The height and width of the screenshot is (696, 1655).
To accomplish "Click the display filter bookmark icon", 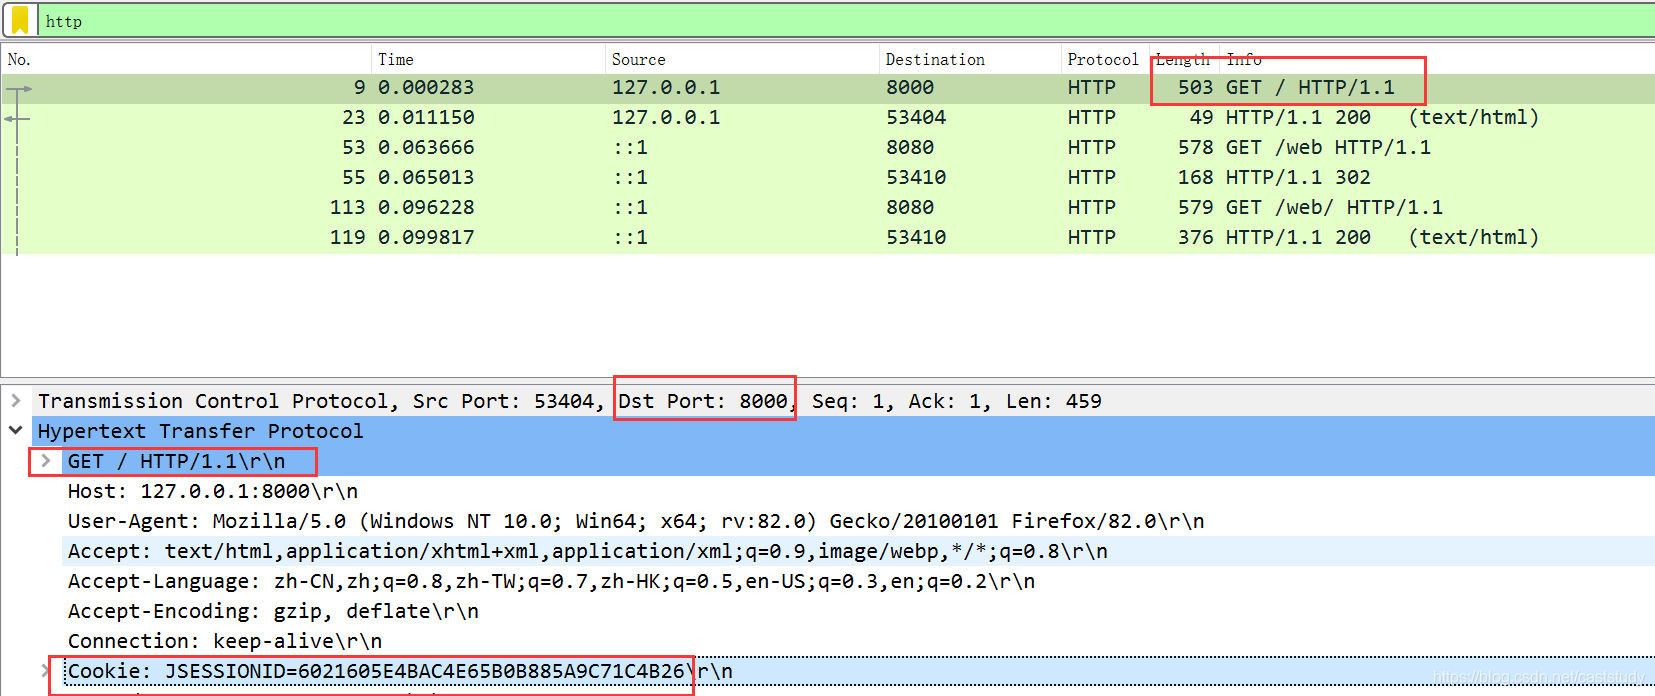I will (x=20, y=20).
